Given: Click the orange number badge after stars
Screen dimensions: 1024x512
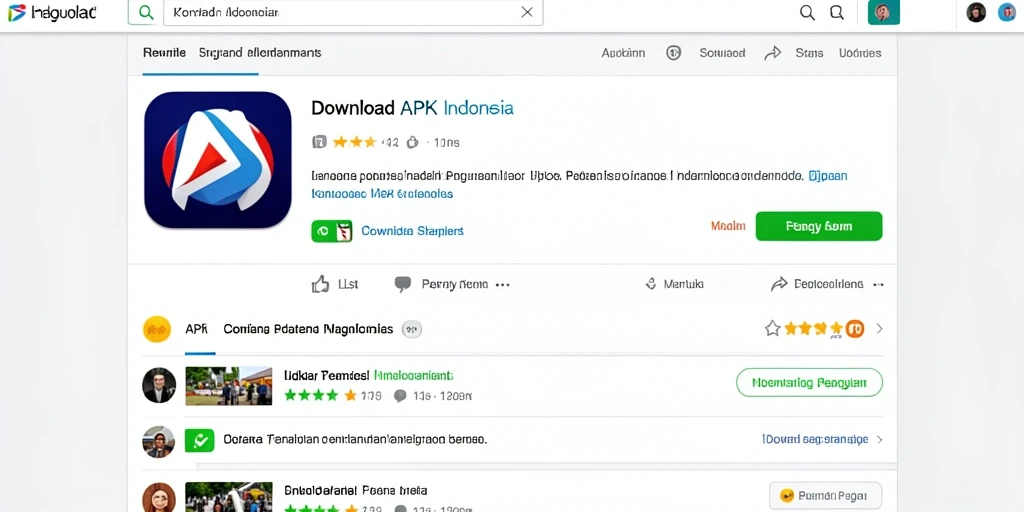Looking at the screenshot, I should point(855,328).
